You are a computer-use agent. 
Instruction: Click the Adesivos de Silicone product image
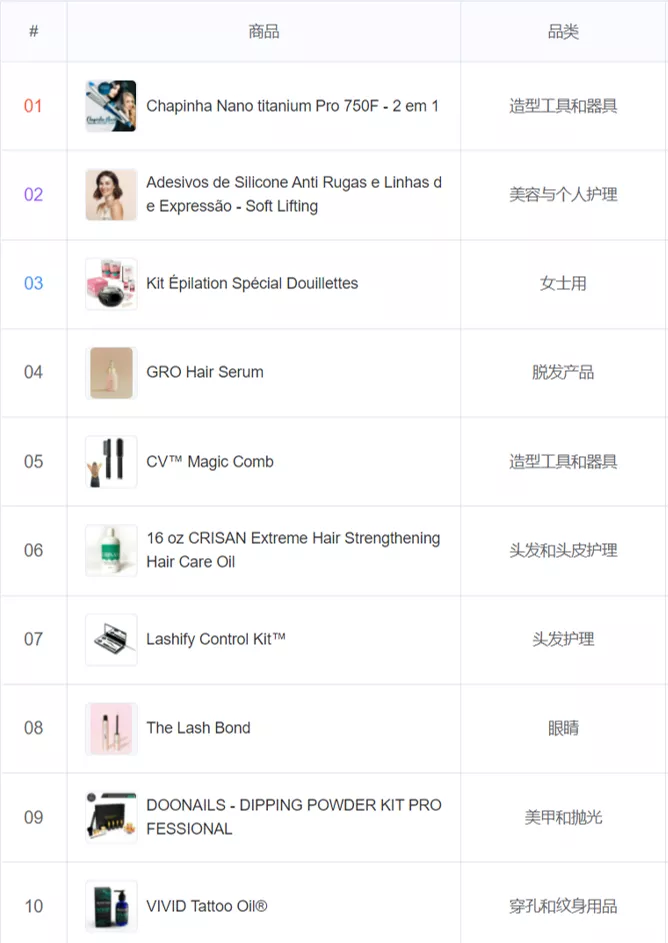tap(111, 194)
